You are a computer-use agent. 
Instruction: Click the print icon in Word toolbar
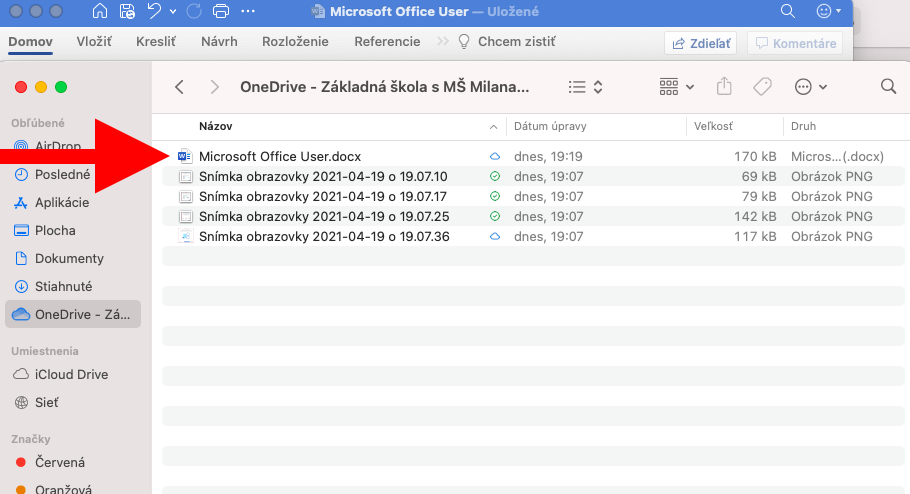point(221,12)
